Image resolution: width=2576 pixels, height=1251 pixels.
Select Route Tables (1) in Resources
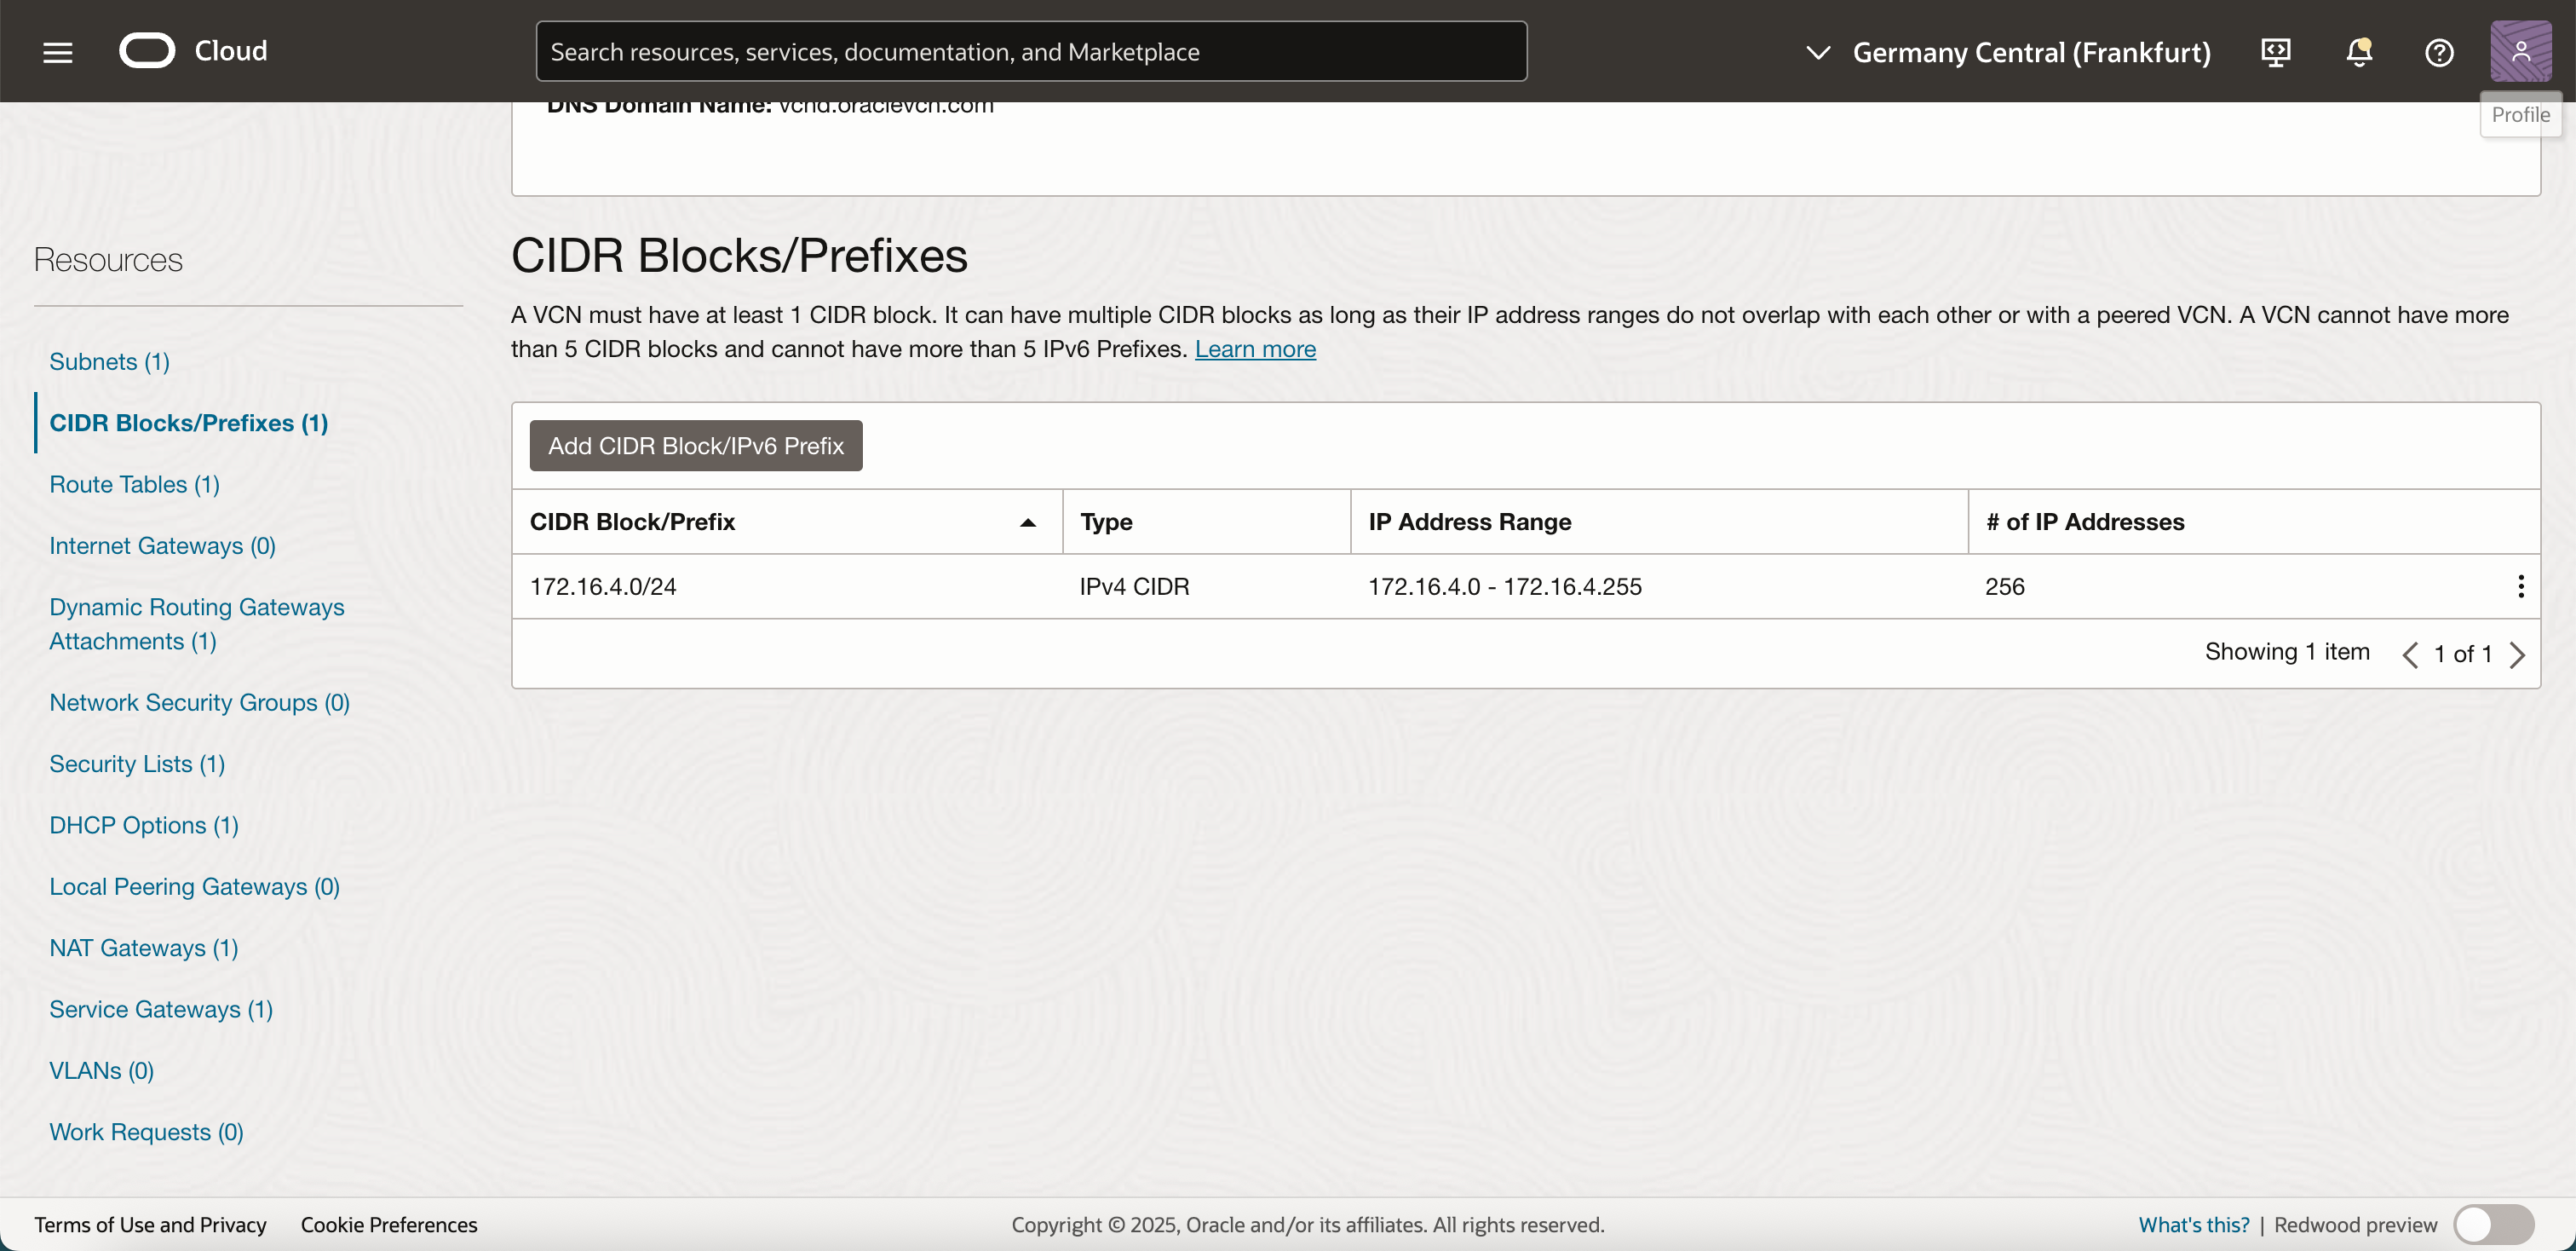click(x=134, y=484)
